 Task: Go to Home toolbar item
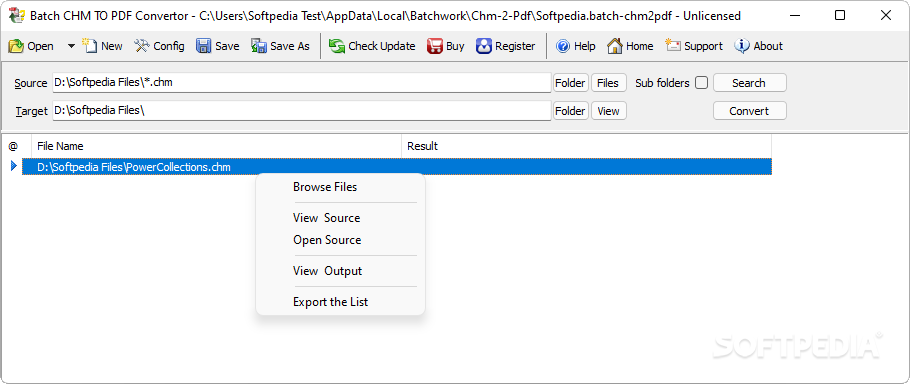tap(630, 46)
